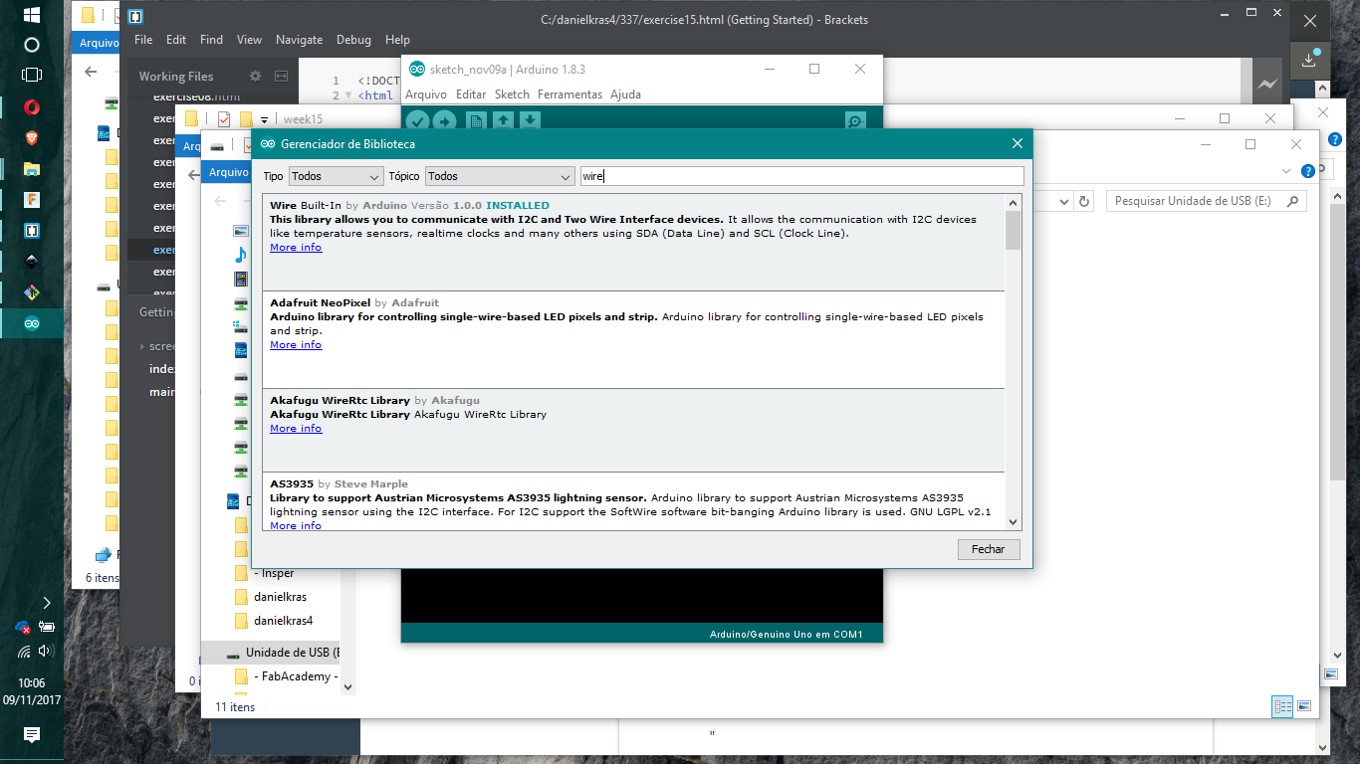Open the Find menu in Brackets
The image size is (1360, 764).
(x=211, y=40)
